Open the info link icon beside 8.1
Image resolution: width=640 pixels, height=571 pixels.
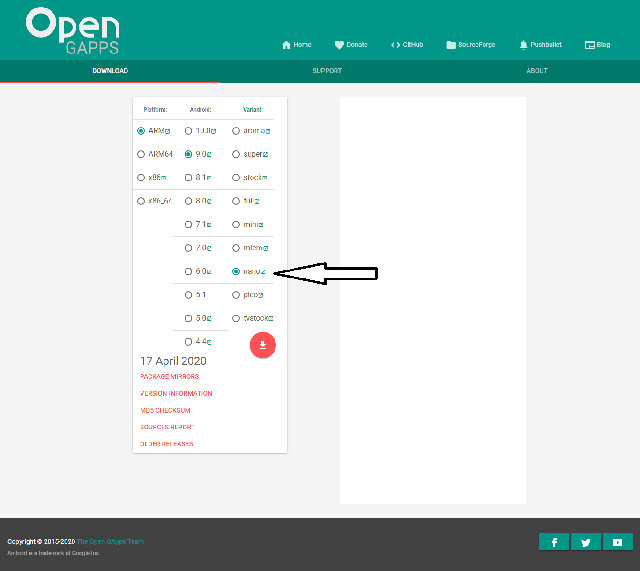pos(209,178)
